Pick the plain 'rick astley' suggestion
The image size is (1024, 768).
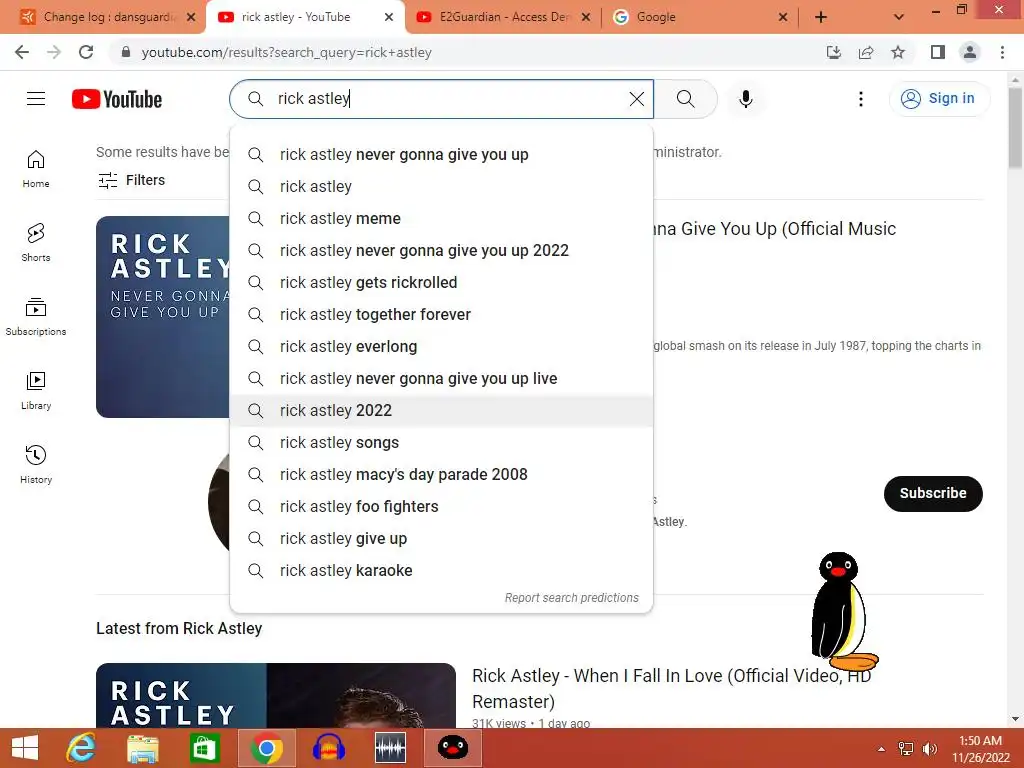point(441,187)
